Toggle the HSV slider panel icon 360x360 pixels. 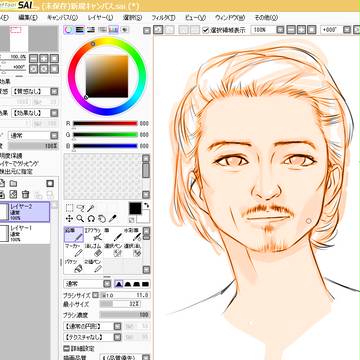91,30
